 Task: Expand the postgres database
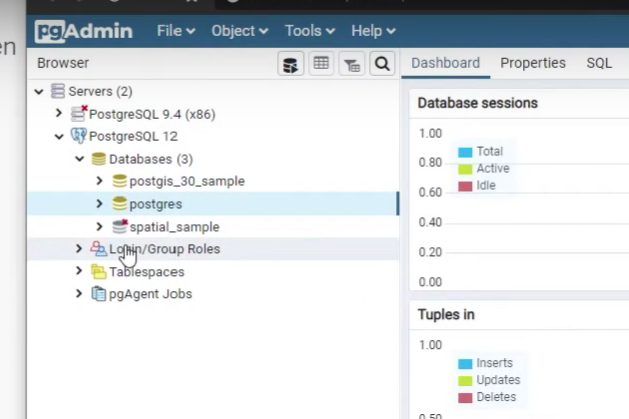pos(99,204)
